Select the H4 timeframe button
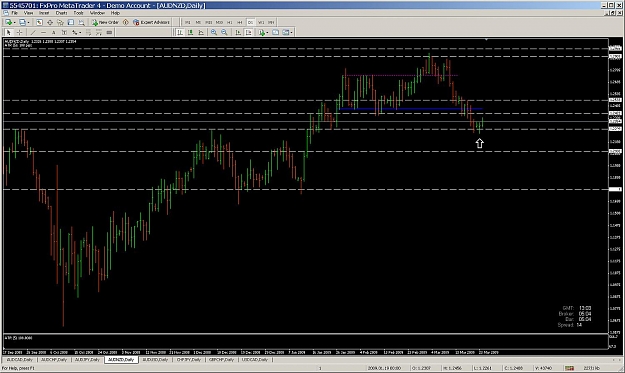The image size is (625, 373). 240,22
